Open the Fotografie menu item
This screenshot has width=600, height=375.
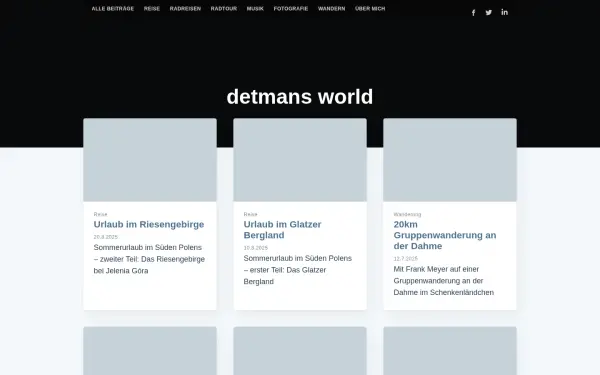coord(291,8)
